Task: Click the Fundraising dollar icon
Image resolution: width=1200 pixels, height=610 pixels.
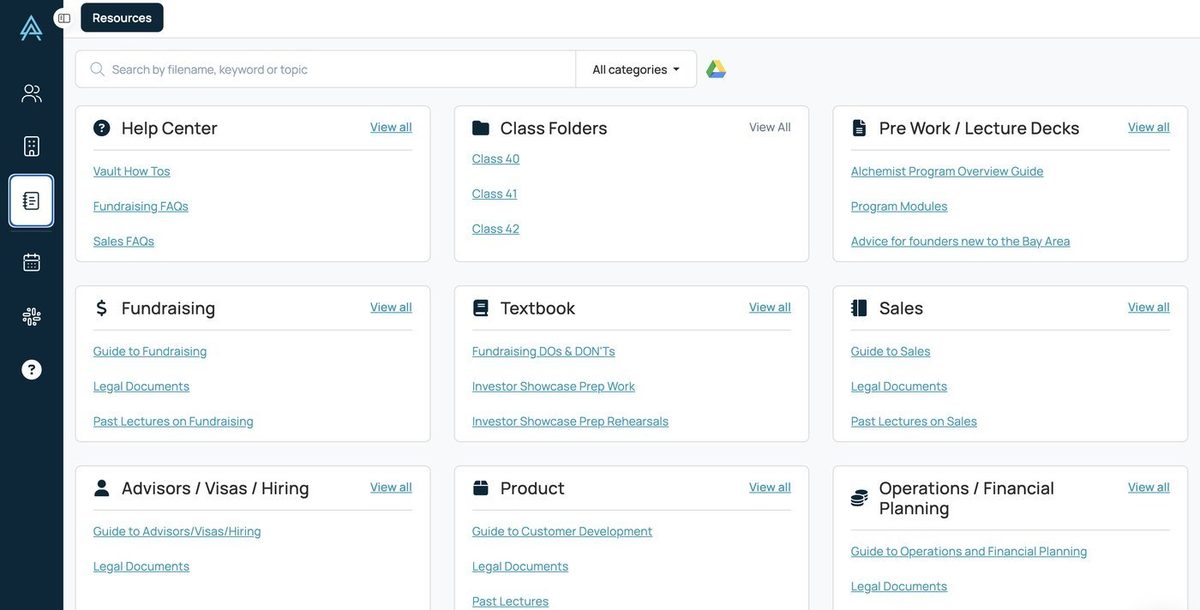Action: [x=101, y=308]
